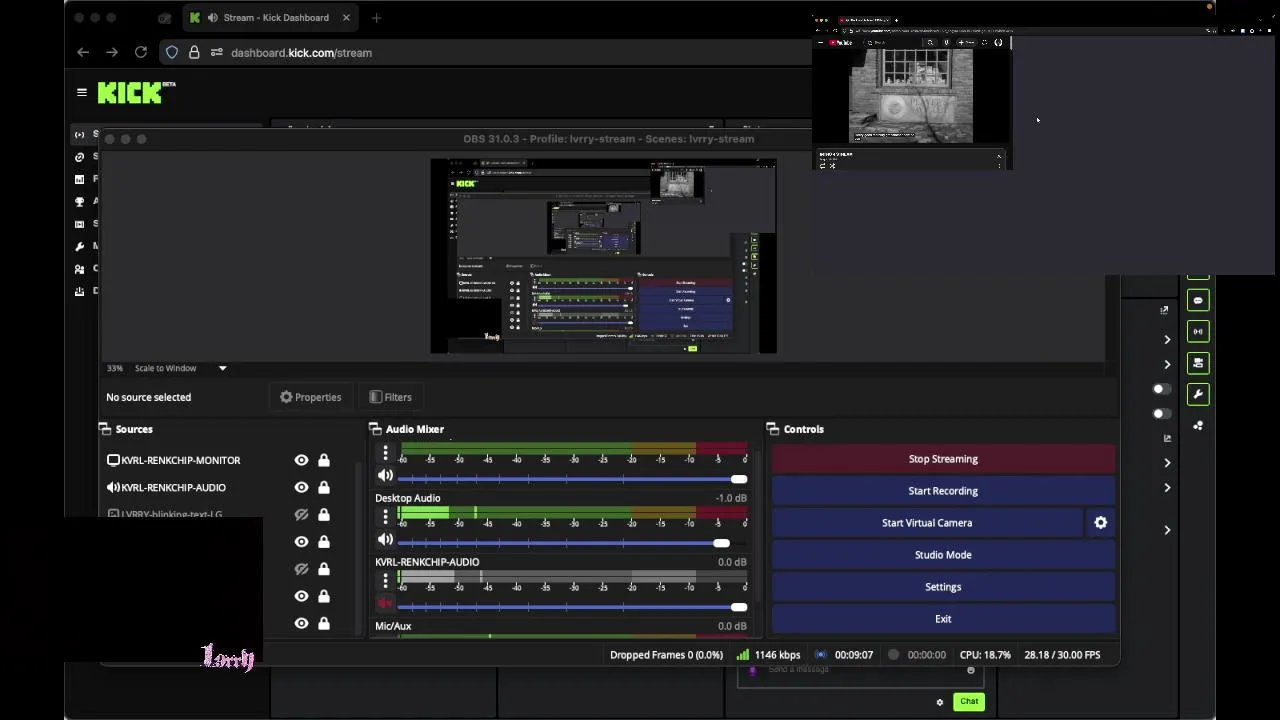
Task: Go forward in the browser
Action: point(112,53)
